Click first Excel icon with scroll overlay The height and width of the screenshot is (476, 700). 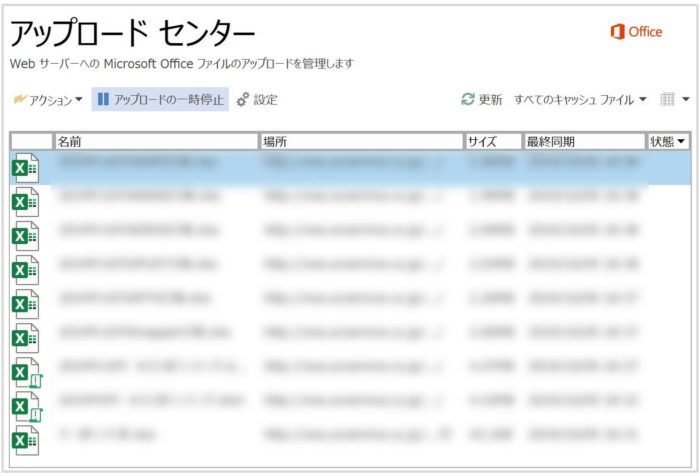click(x=27, y=372)
